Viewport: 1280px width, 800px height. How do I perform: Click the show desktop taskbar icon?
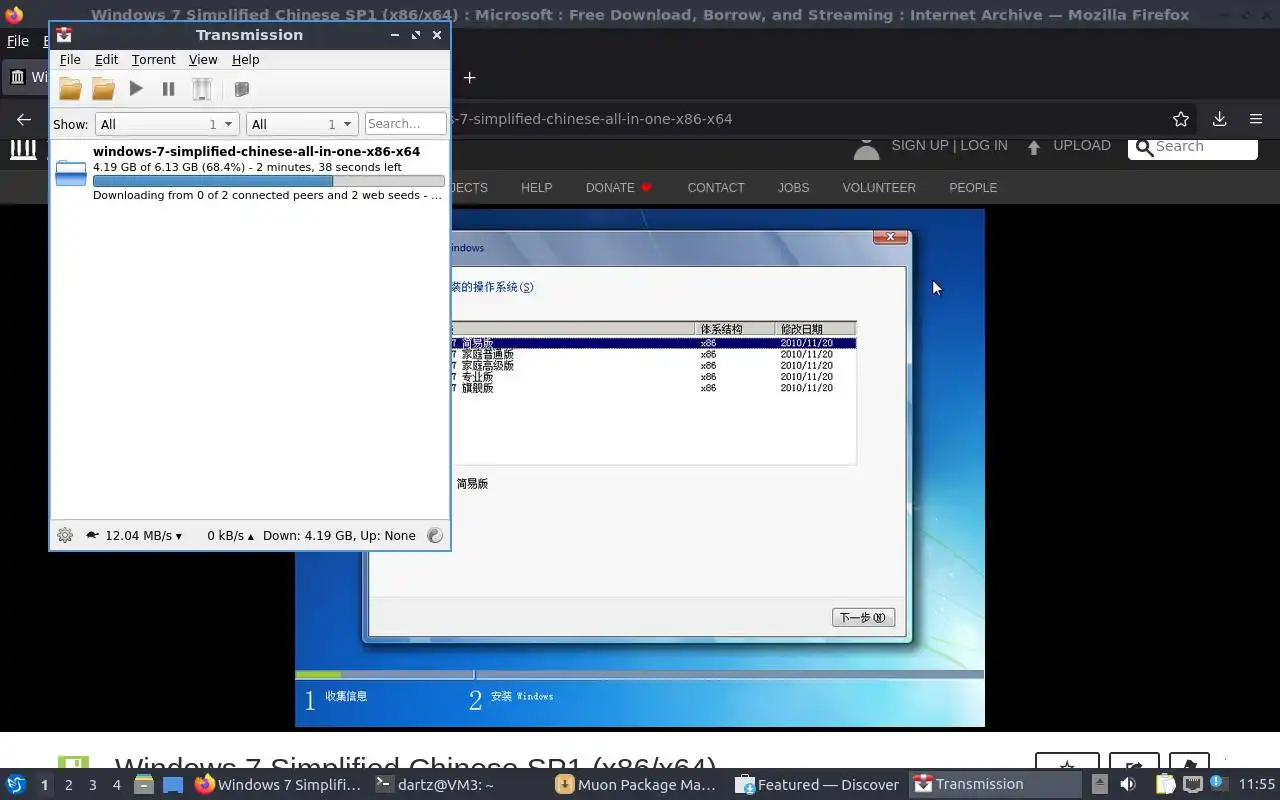(173, 784)
